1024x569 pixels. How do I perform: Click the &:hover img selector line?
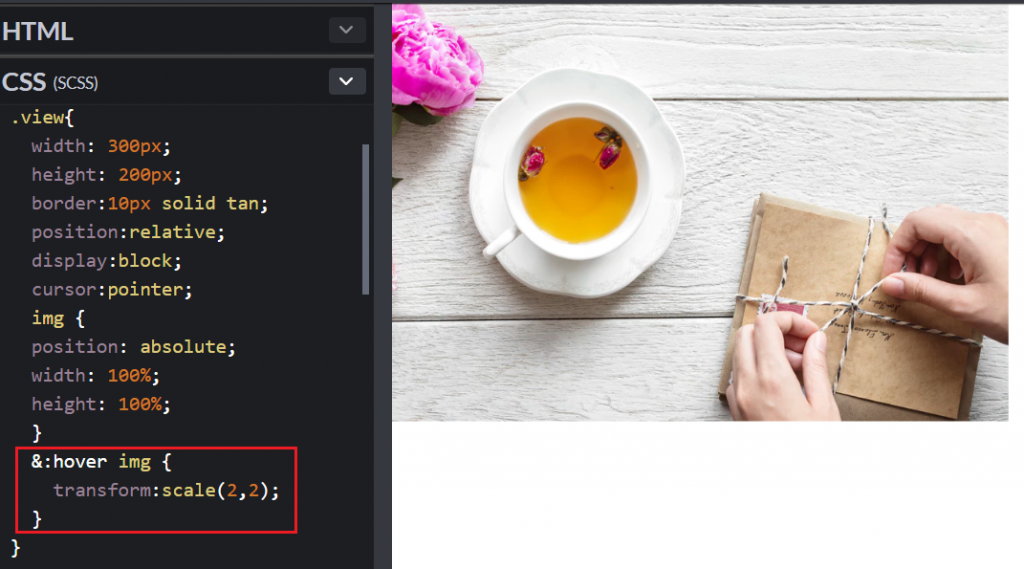click(x=101, y=462)
